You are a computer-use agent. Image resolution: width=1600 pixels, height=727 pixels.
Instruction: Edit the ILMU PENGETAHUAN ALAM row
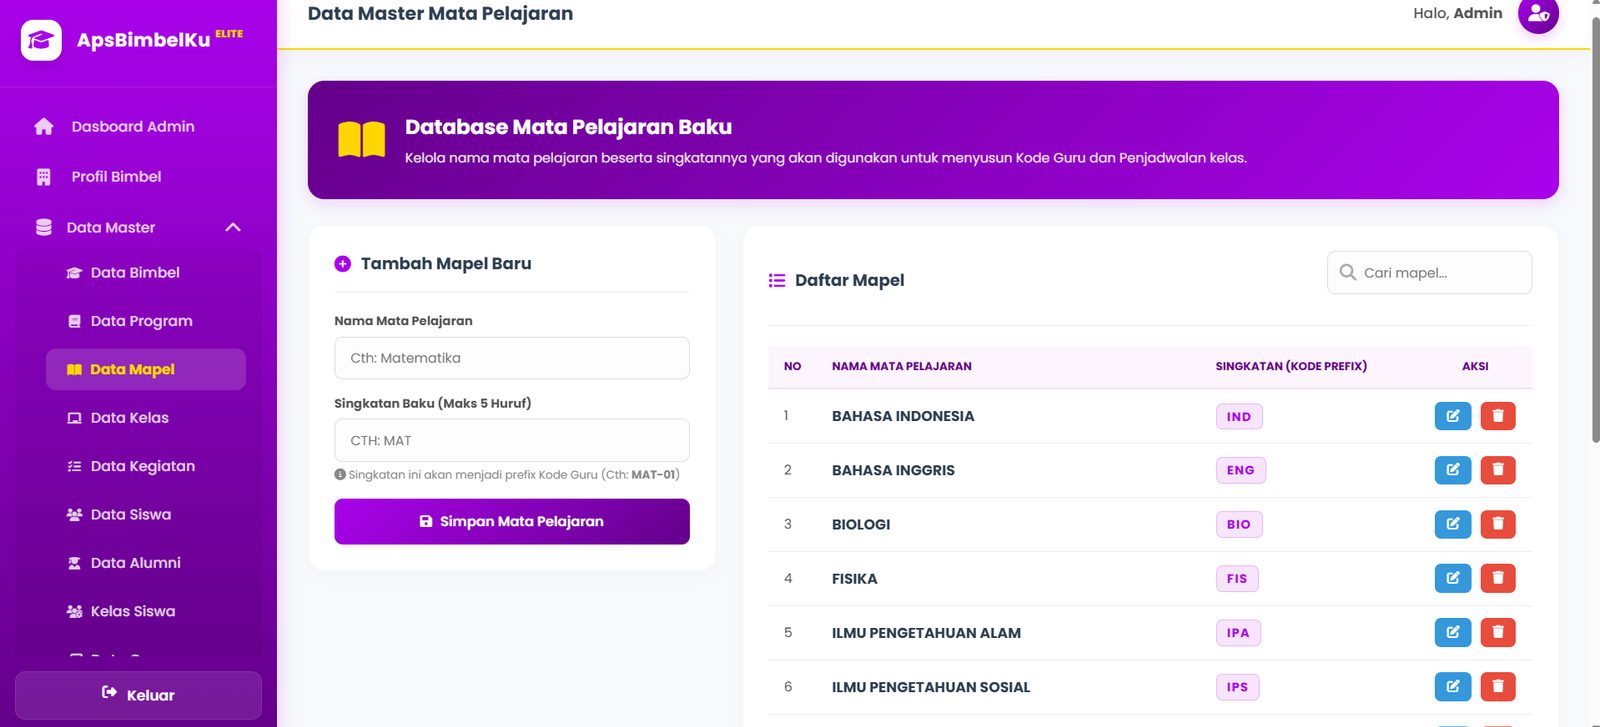coord(1453,632)
